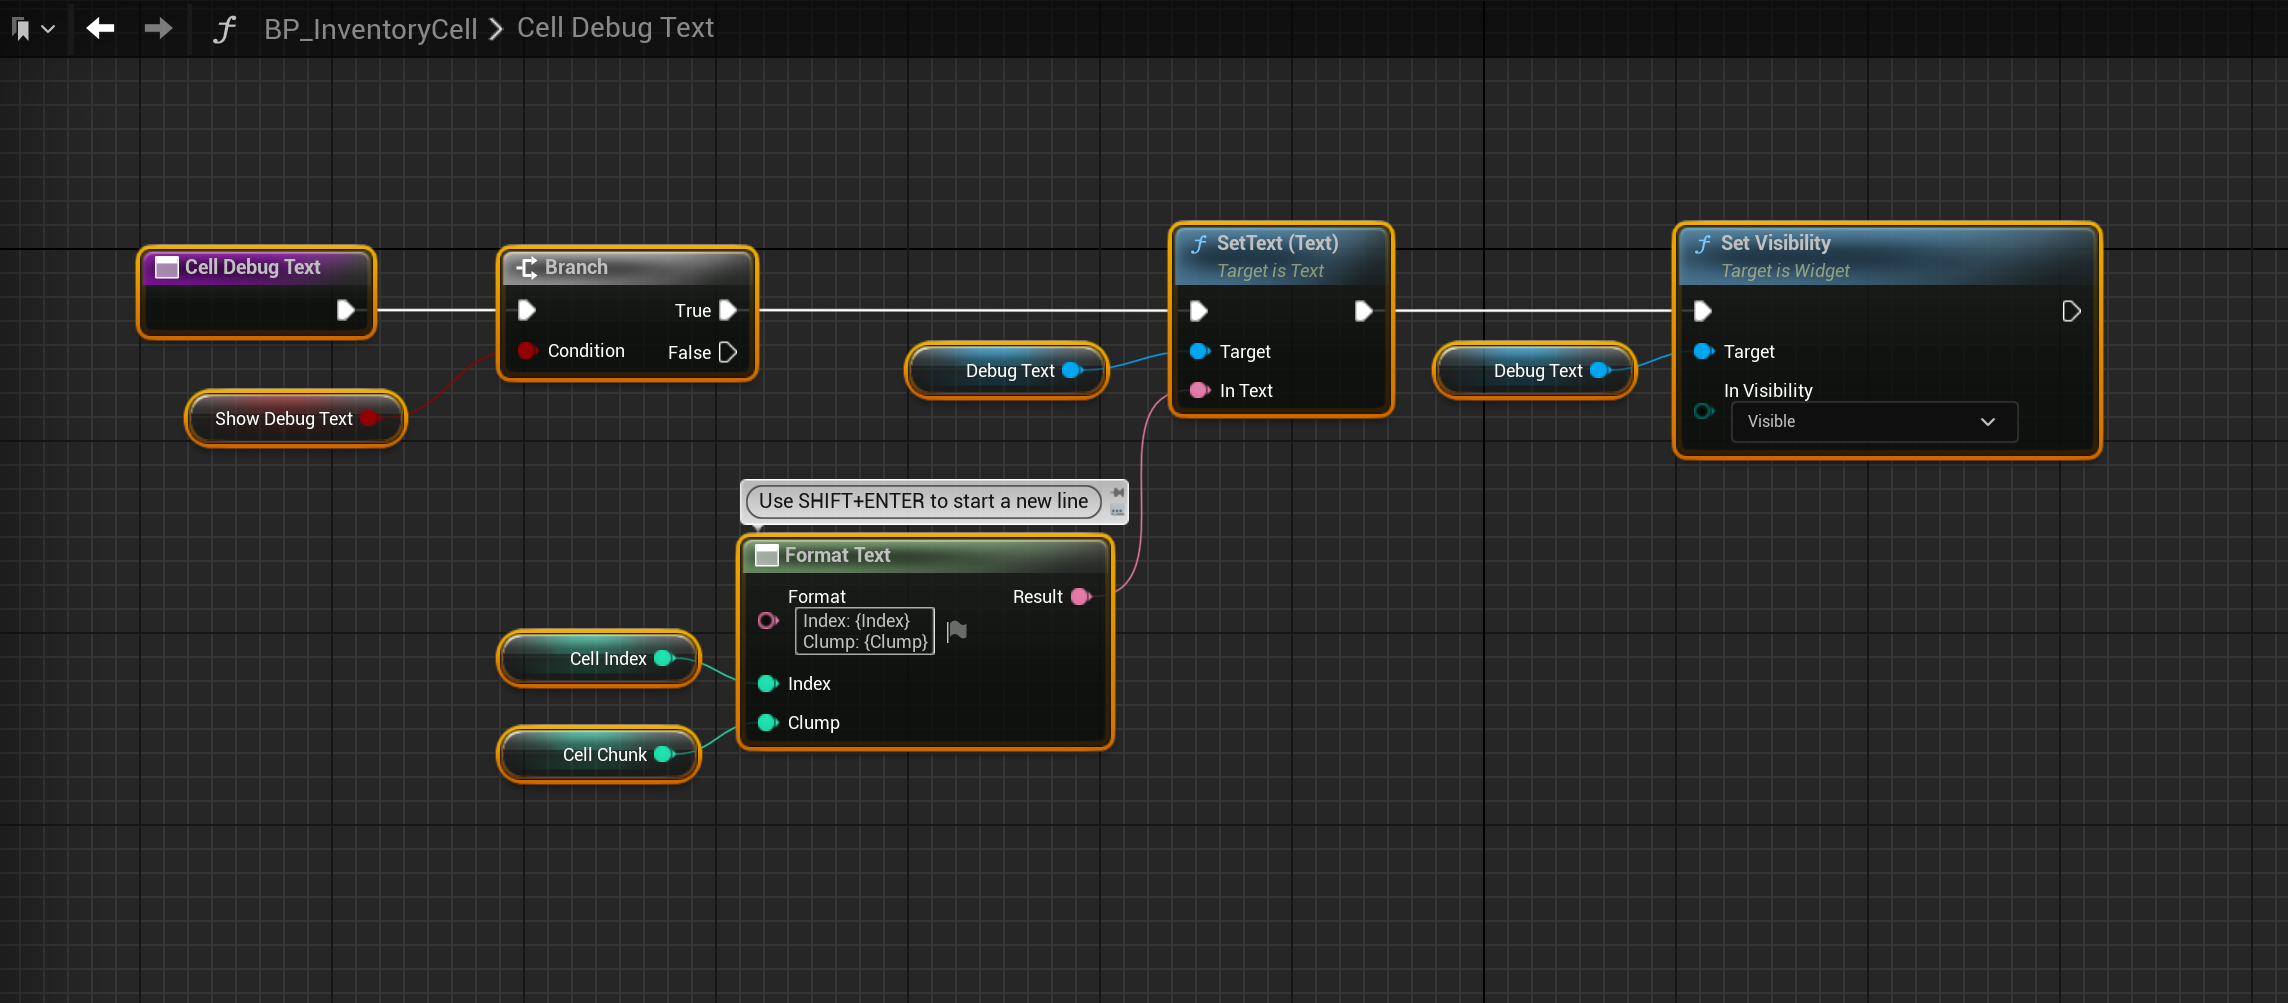Navigate forward with the right arrow
Screen dimensions: 2288x1003
(x=158, y=28)
